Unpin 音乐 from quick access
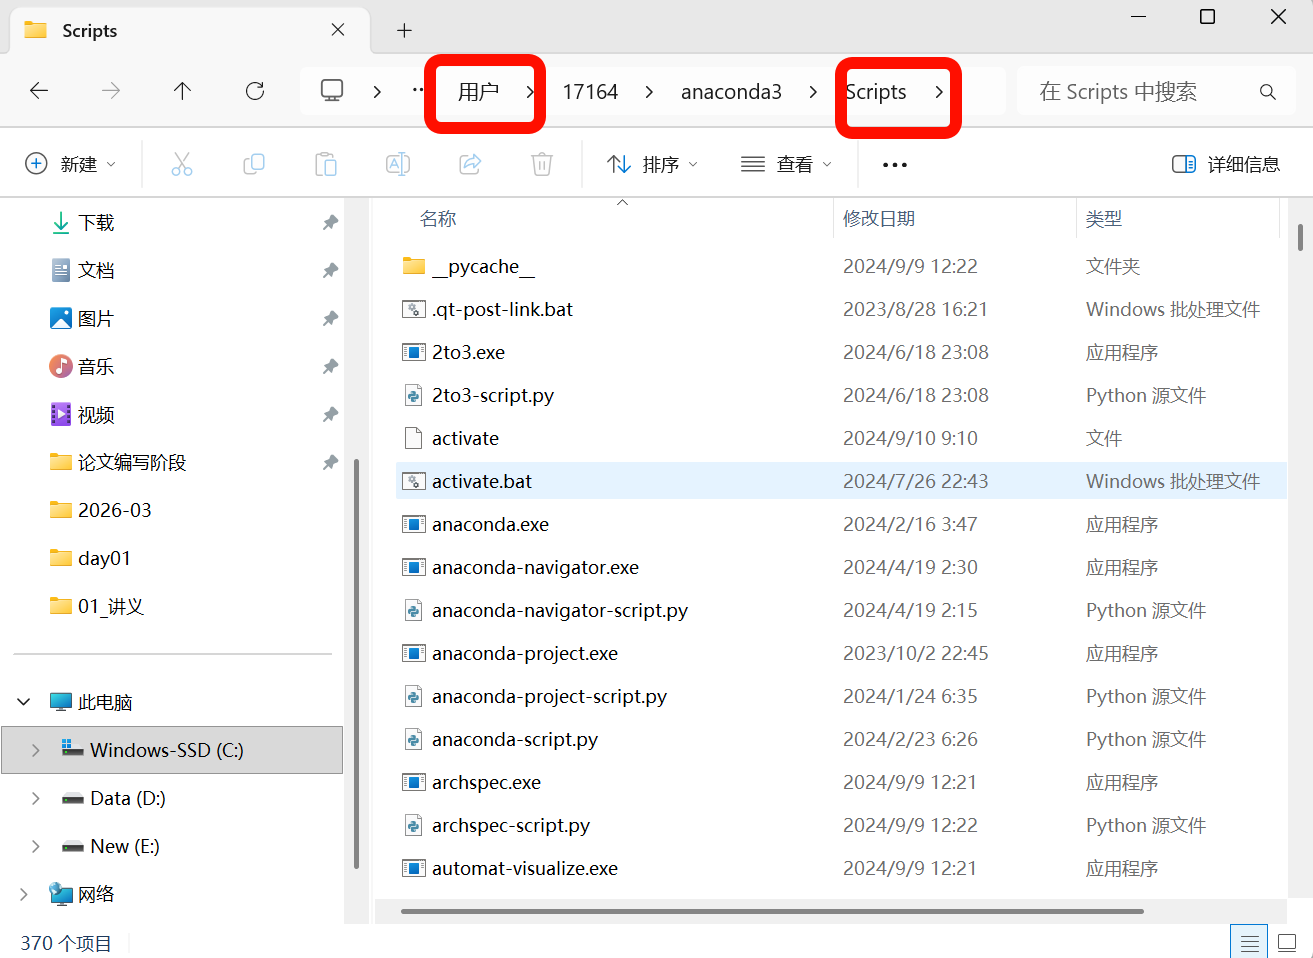This screenshot has height=958, width=1313. (x=330, y=367)
